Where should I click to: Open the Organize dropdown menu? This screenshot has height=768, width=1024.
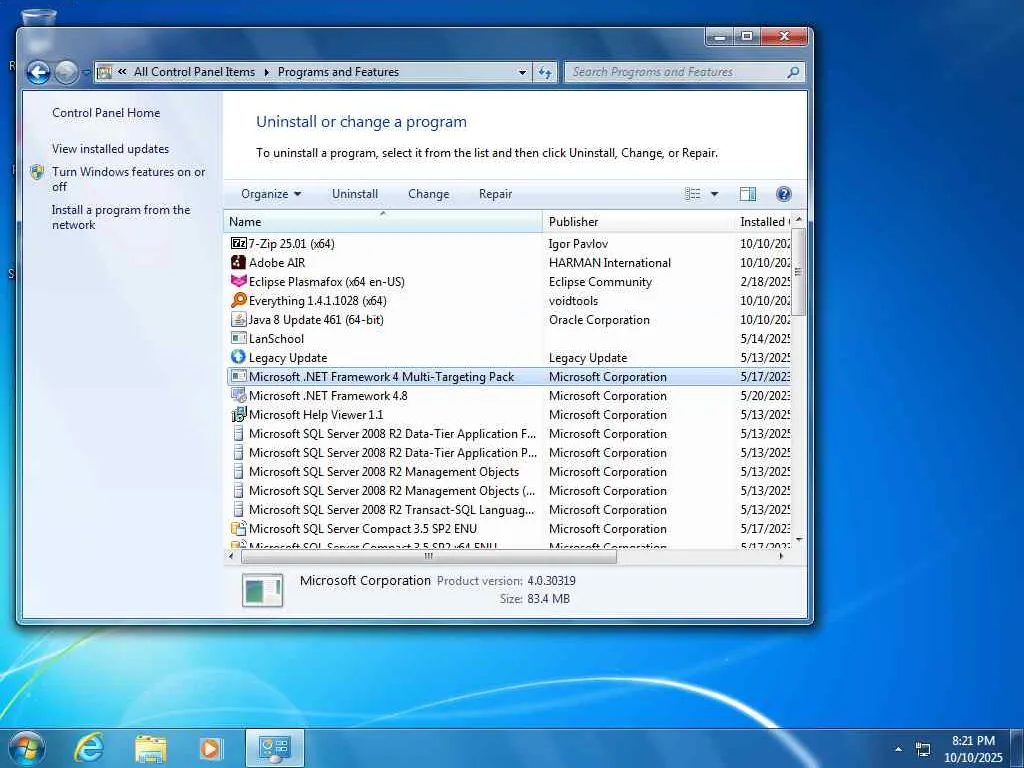[x=271, y=194]
